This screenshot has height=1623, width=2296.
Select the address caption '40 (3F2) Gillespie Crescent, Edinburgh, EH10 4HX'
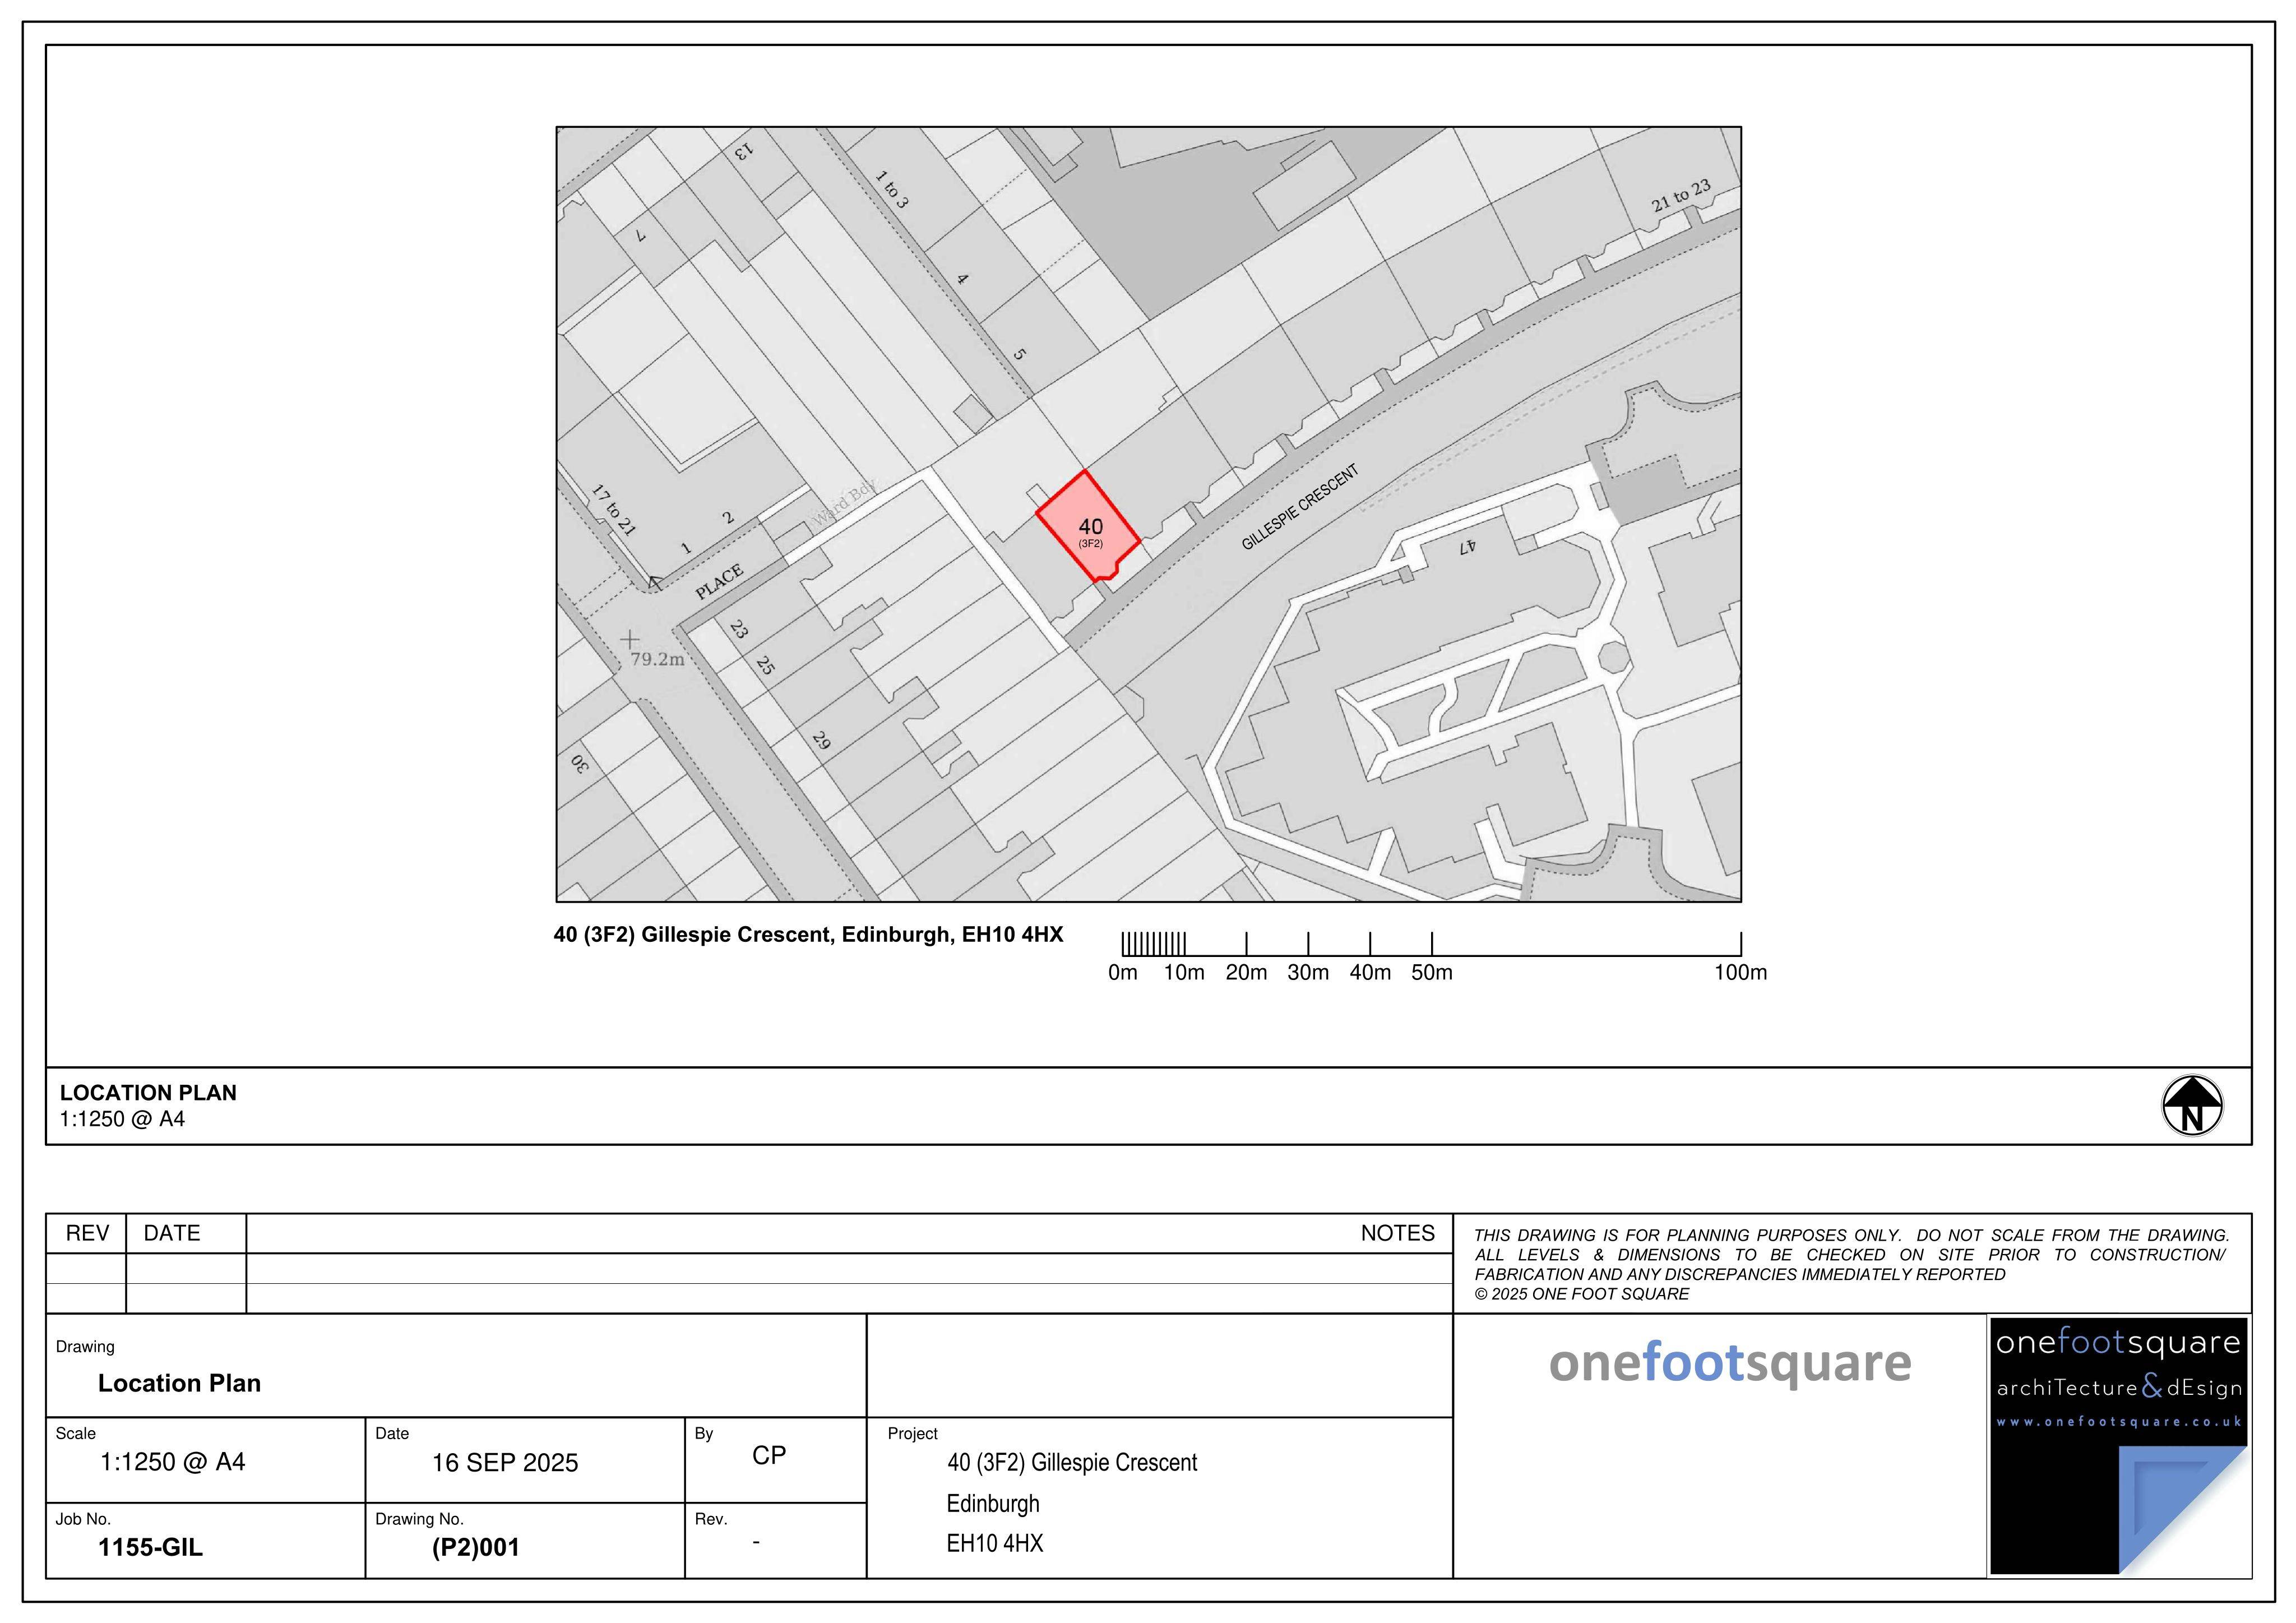808,935
